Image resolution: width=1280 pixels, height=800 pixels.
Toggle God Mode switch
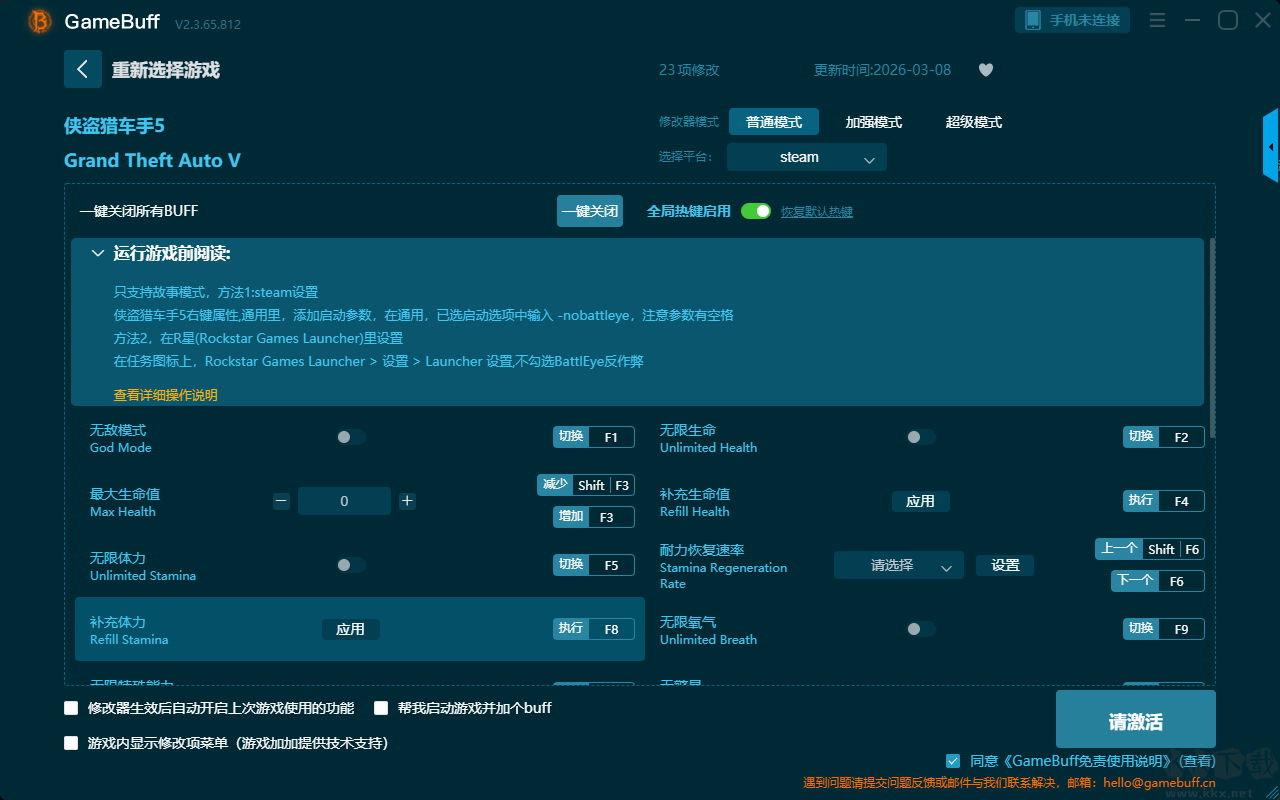(351, 437)
